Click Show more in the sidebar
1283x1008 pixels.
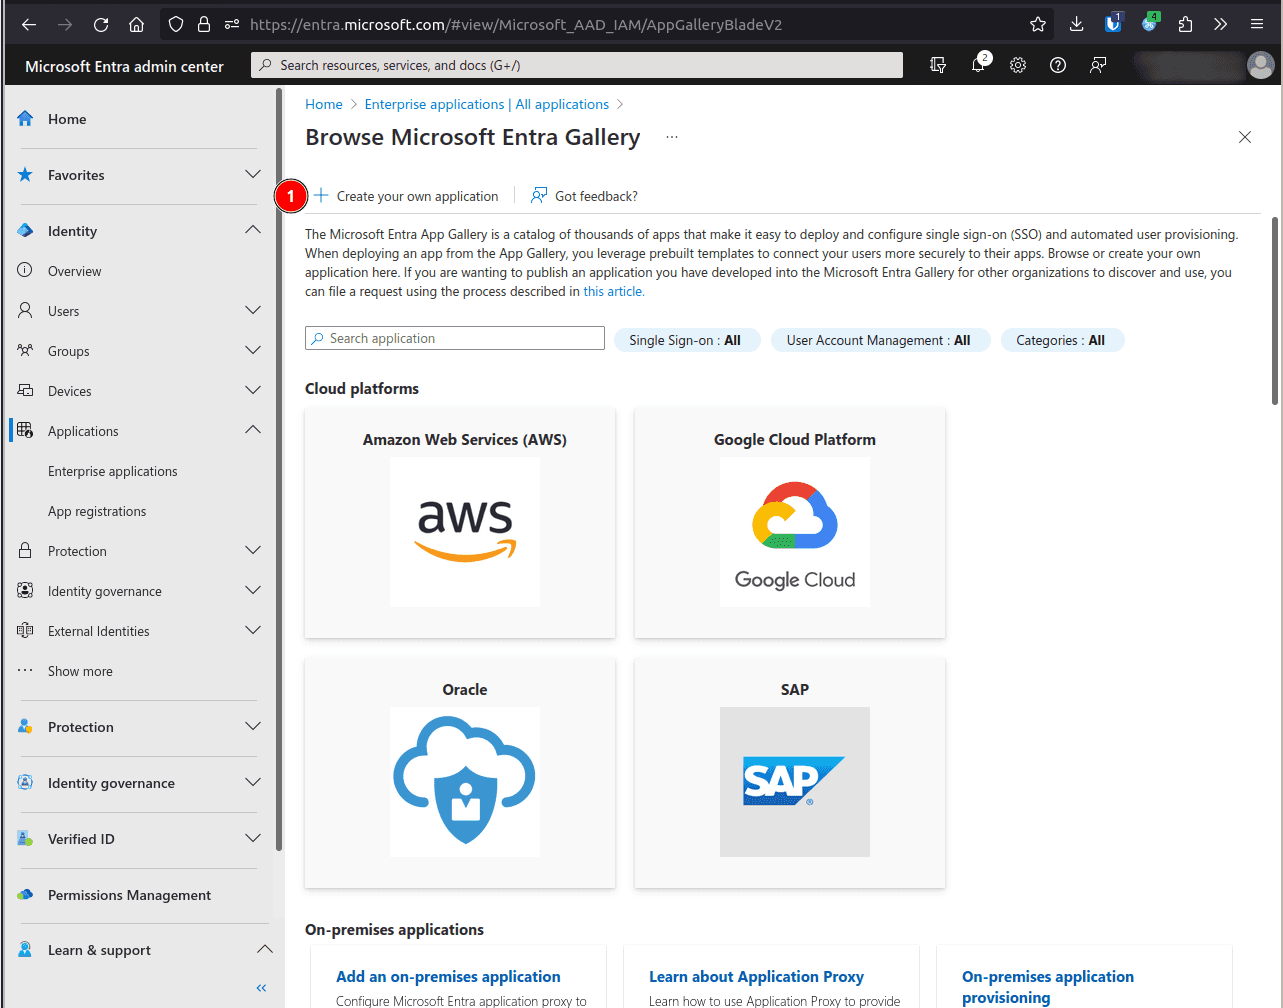coord(80,671)
